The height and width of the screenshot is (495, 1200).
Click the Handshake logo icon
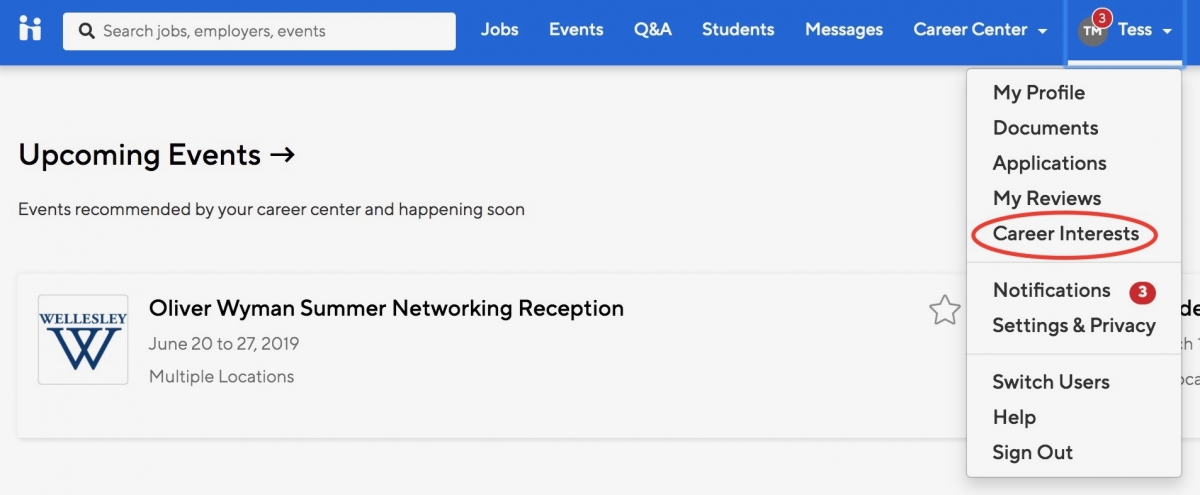pos(30,29)
